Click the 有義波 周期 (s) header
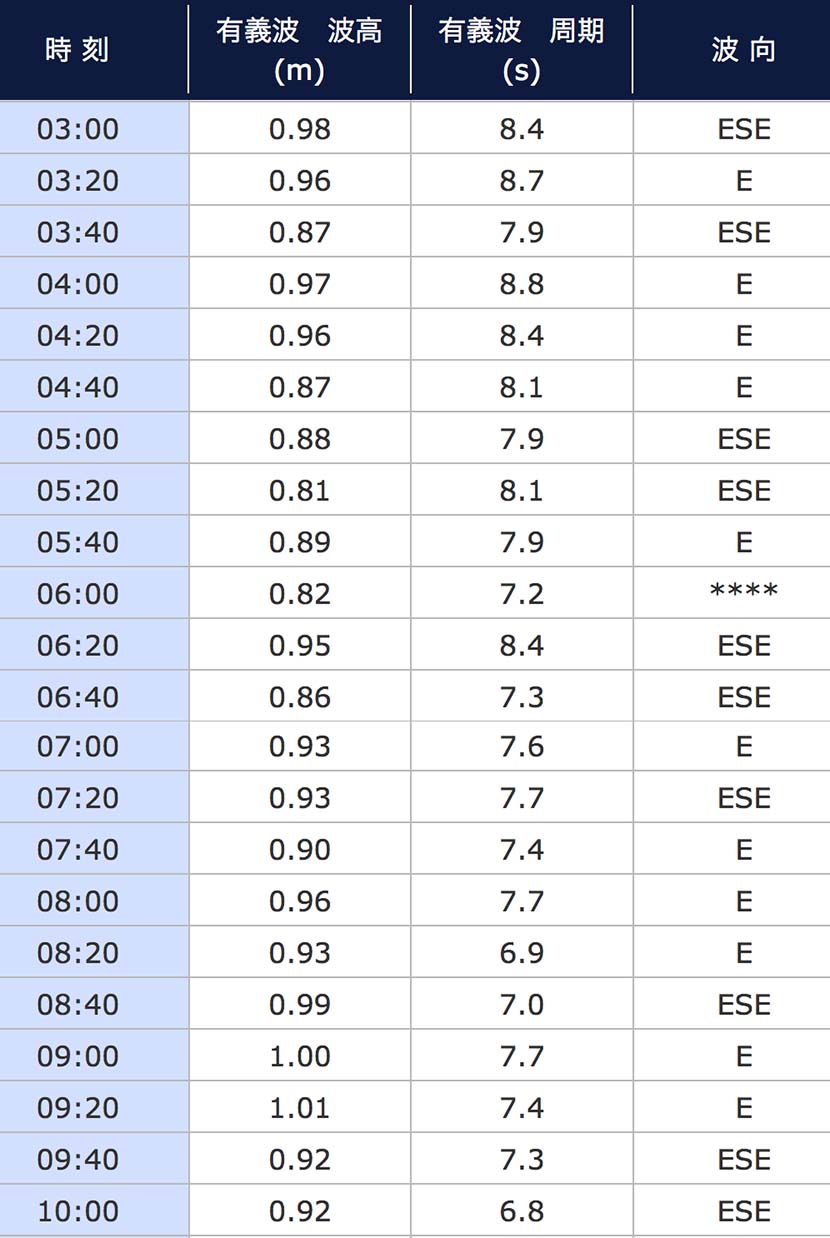The image size is (830, 1238). 522,50
